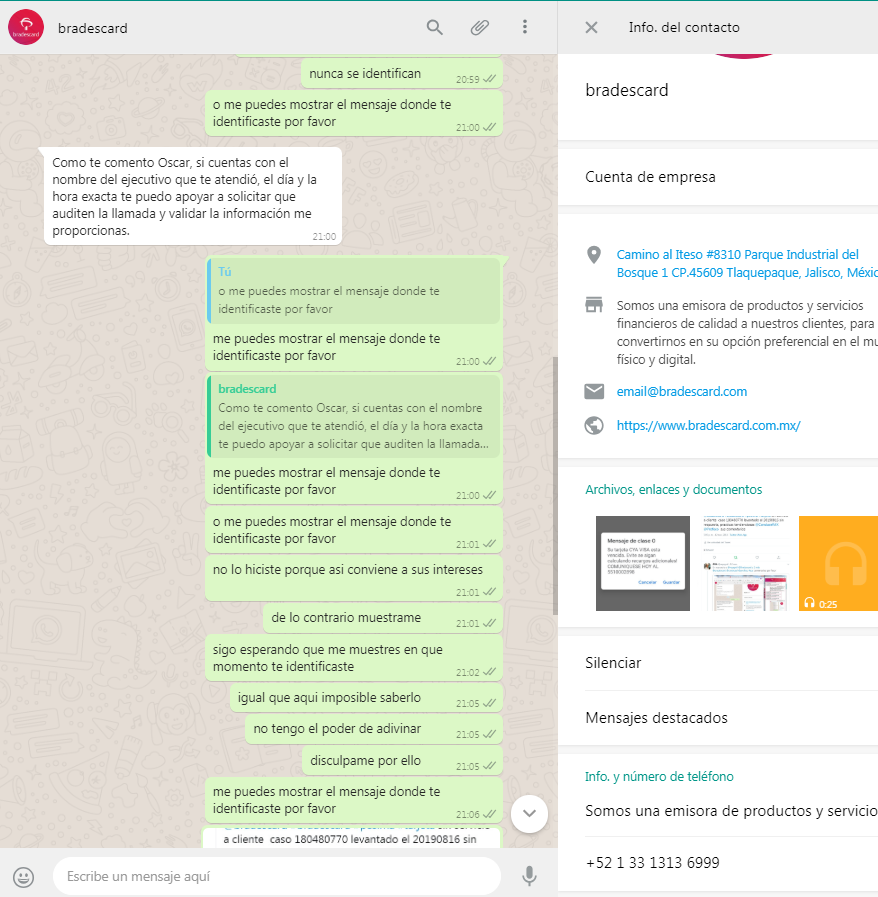
Task: Click the chat scrollbar thumb
Action: (555, 486)
